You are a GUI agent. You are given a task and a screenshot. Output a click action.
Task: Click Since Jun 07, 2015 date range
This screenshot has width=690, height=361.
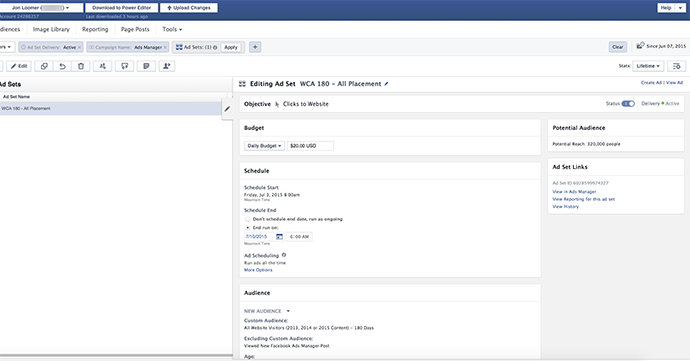666,46
